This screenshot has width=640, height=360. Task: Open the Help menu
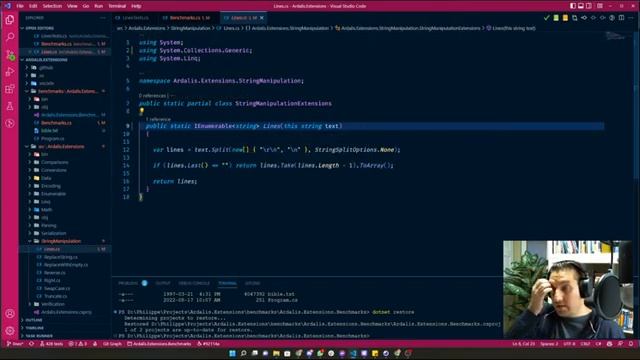136,6
